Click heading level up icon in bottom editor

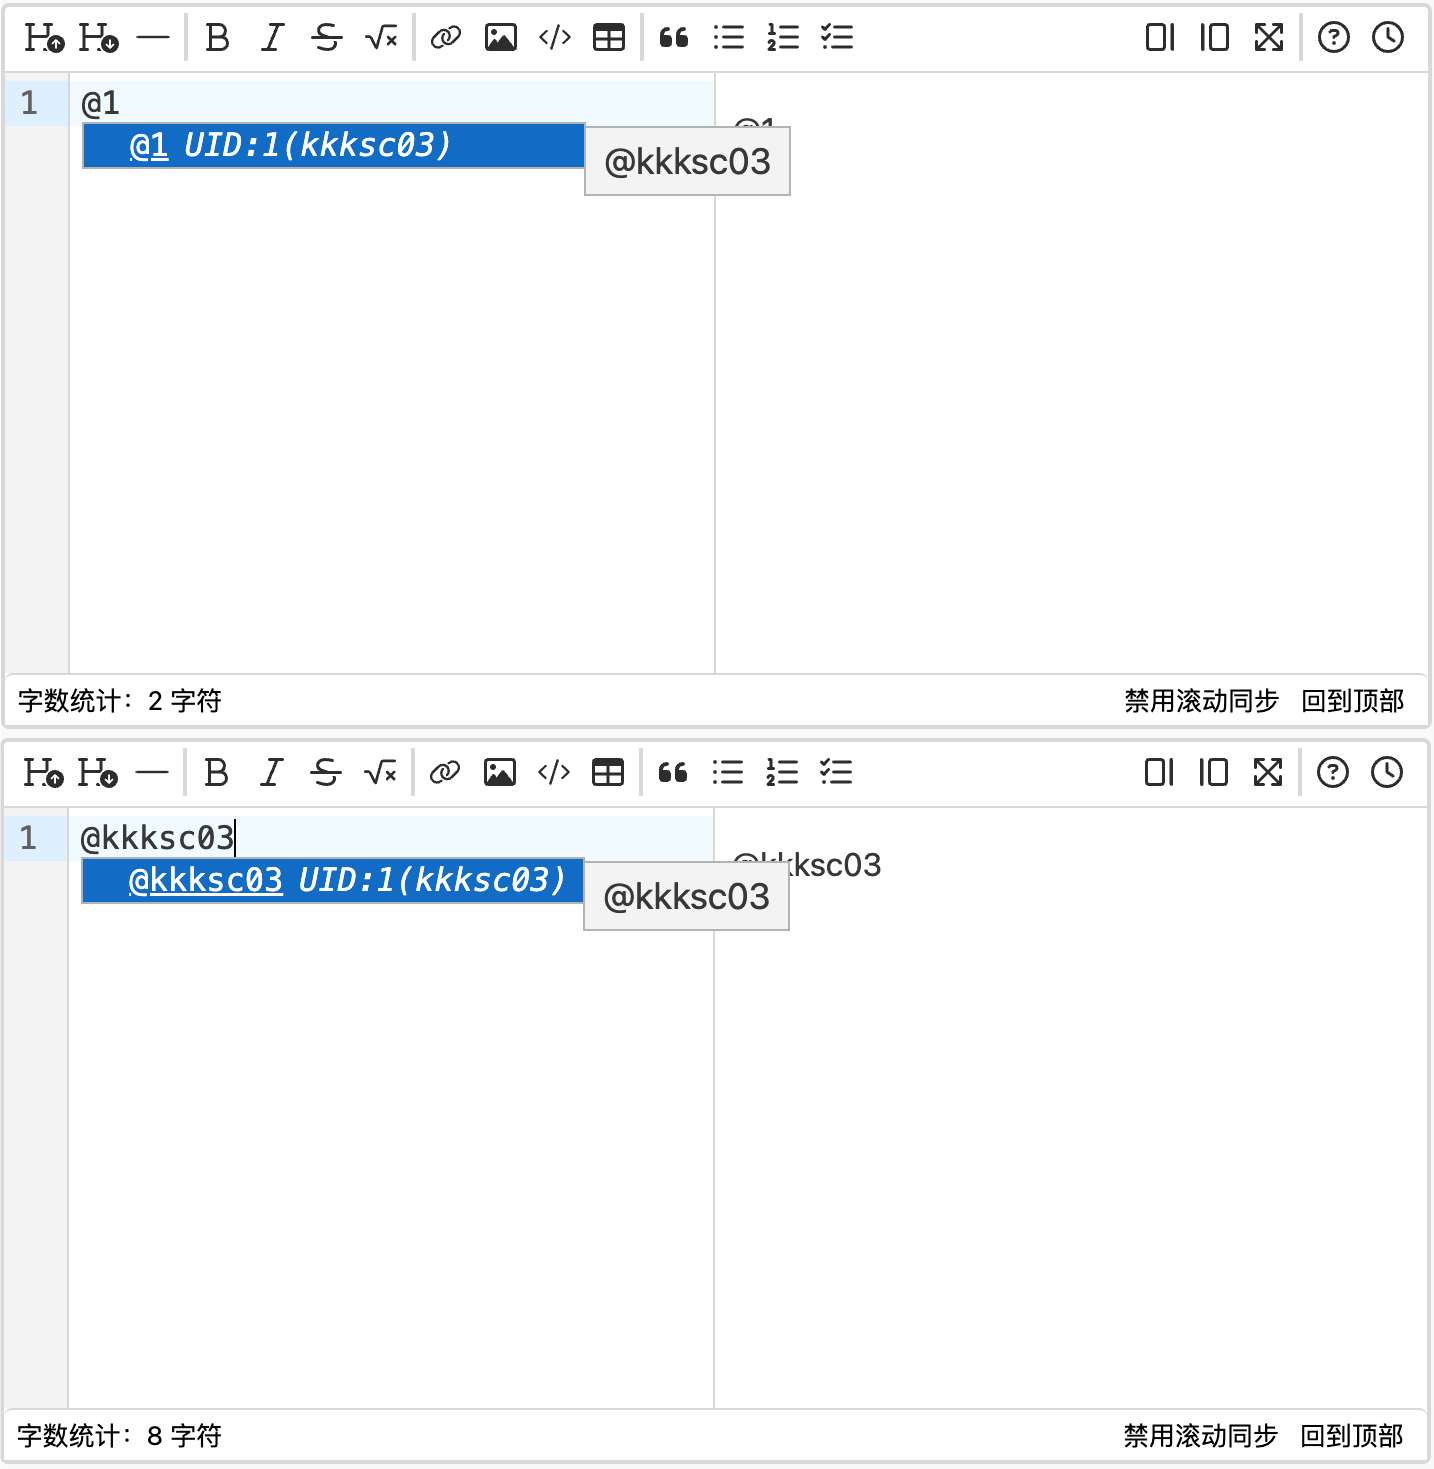coord(44,773)
